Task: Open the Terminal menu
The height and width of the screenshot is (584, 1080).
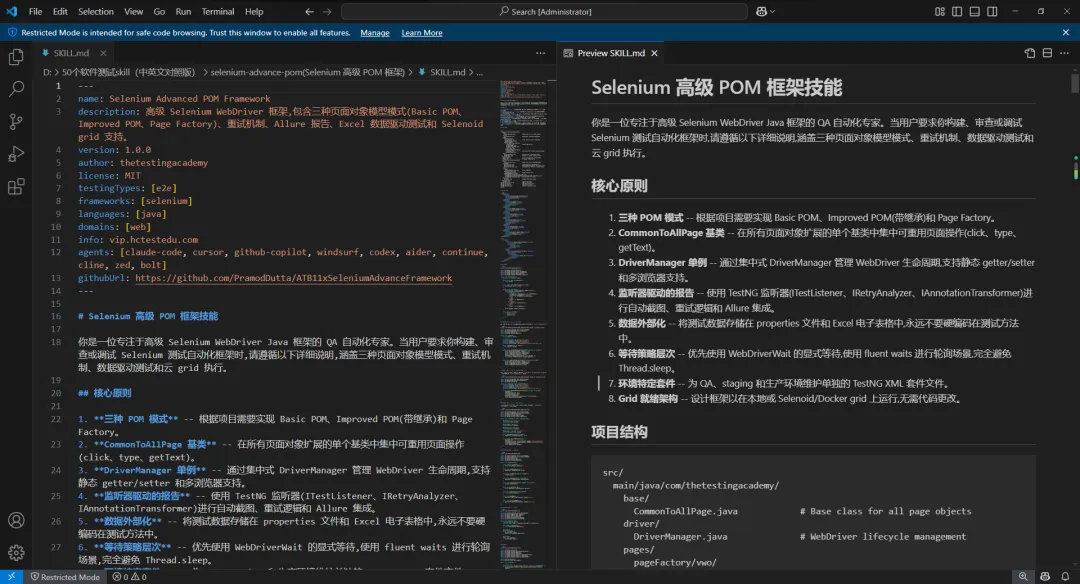Action: (218, 12)
